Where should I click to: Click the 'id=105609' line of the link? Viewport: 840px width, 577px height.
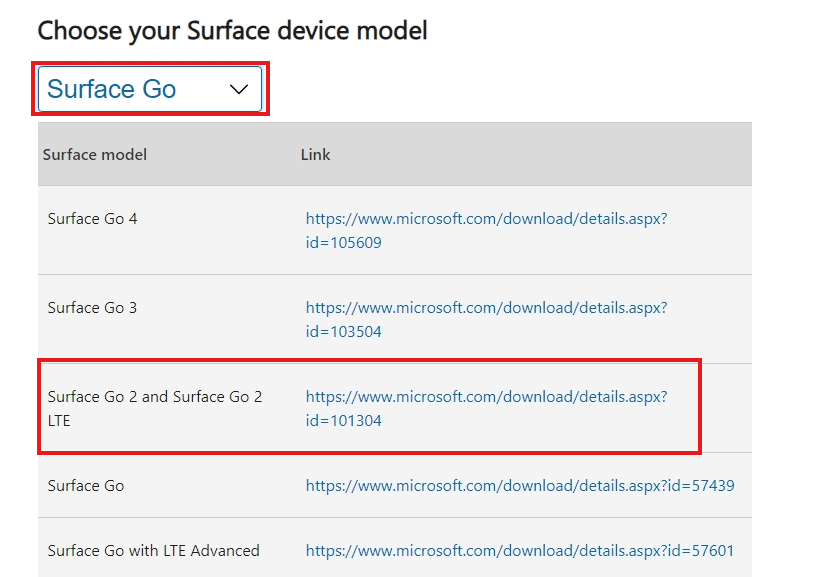click(x=343, y=243)
